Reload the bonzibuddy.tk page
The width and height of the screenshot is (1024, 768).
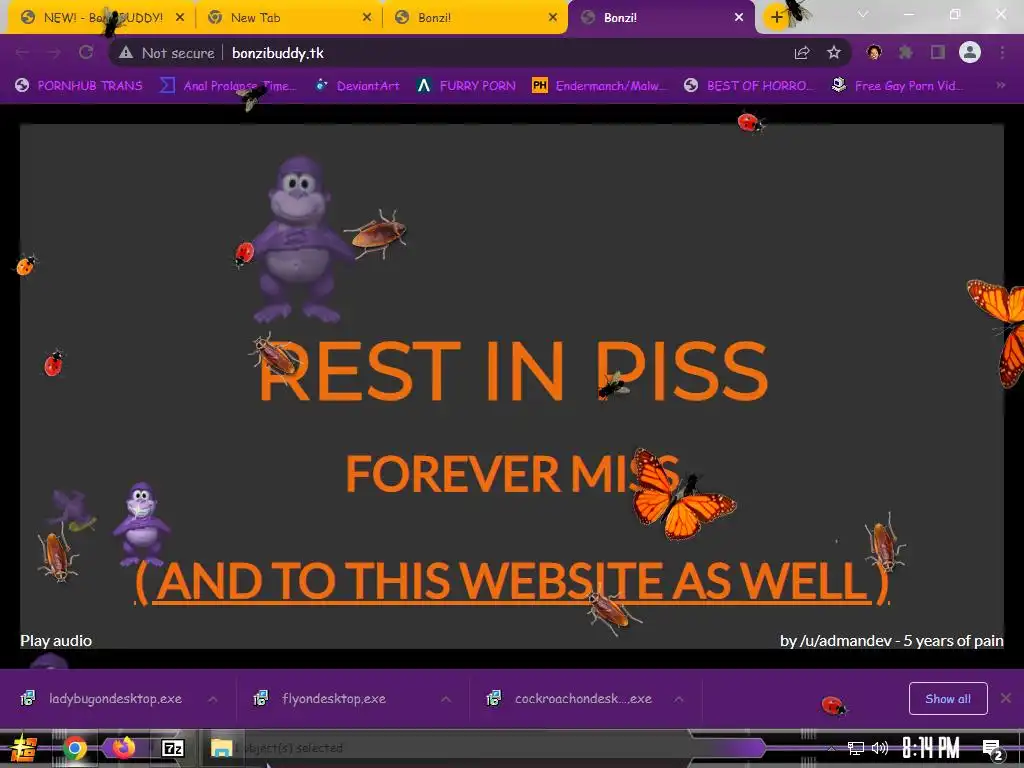click(86, 53)
